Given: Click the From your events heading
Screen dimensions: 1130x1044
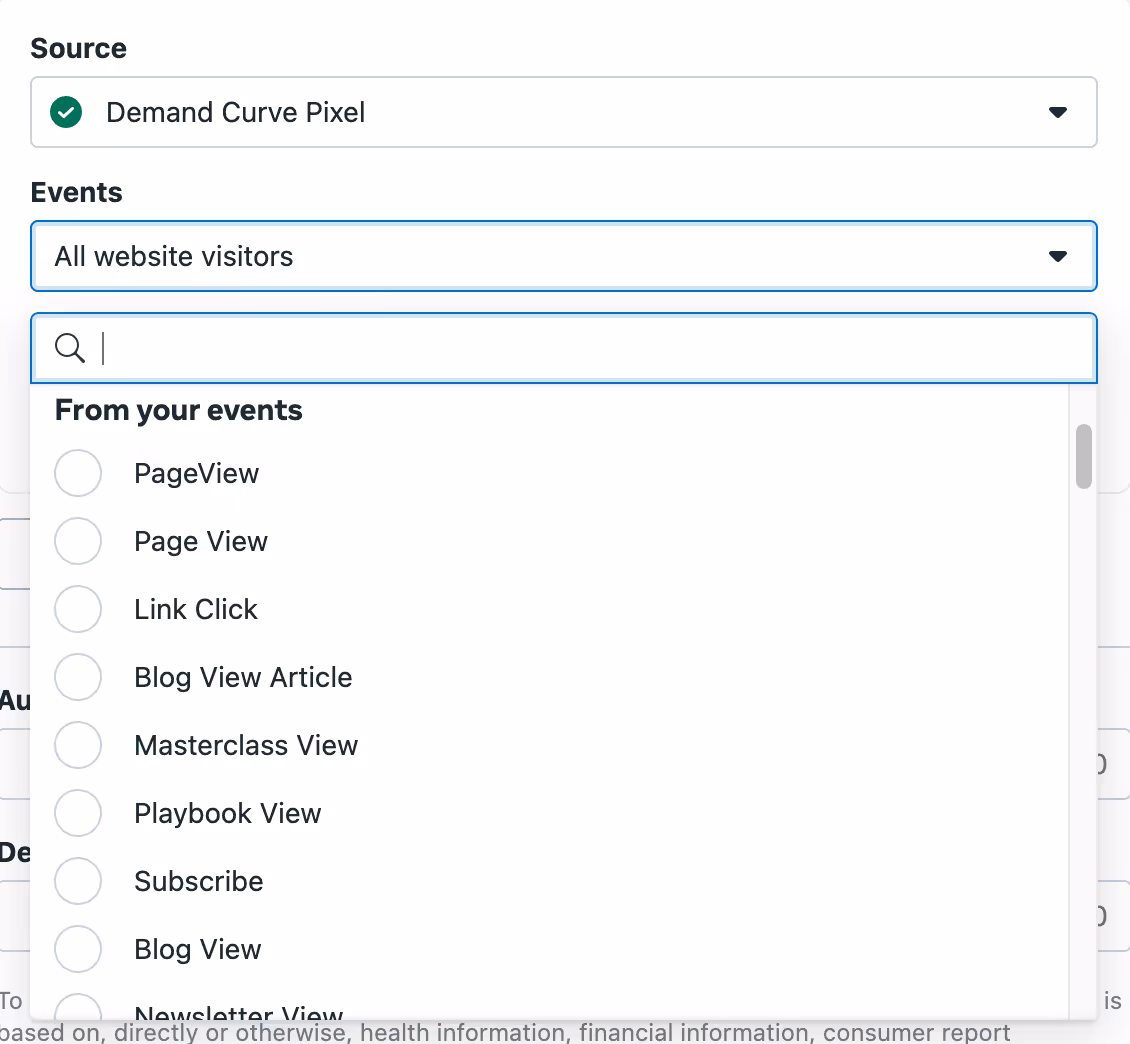Looking at the screenshot, I should [x=179, y=410].
